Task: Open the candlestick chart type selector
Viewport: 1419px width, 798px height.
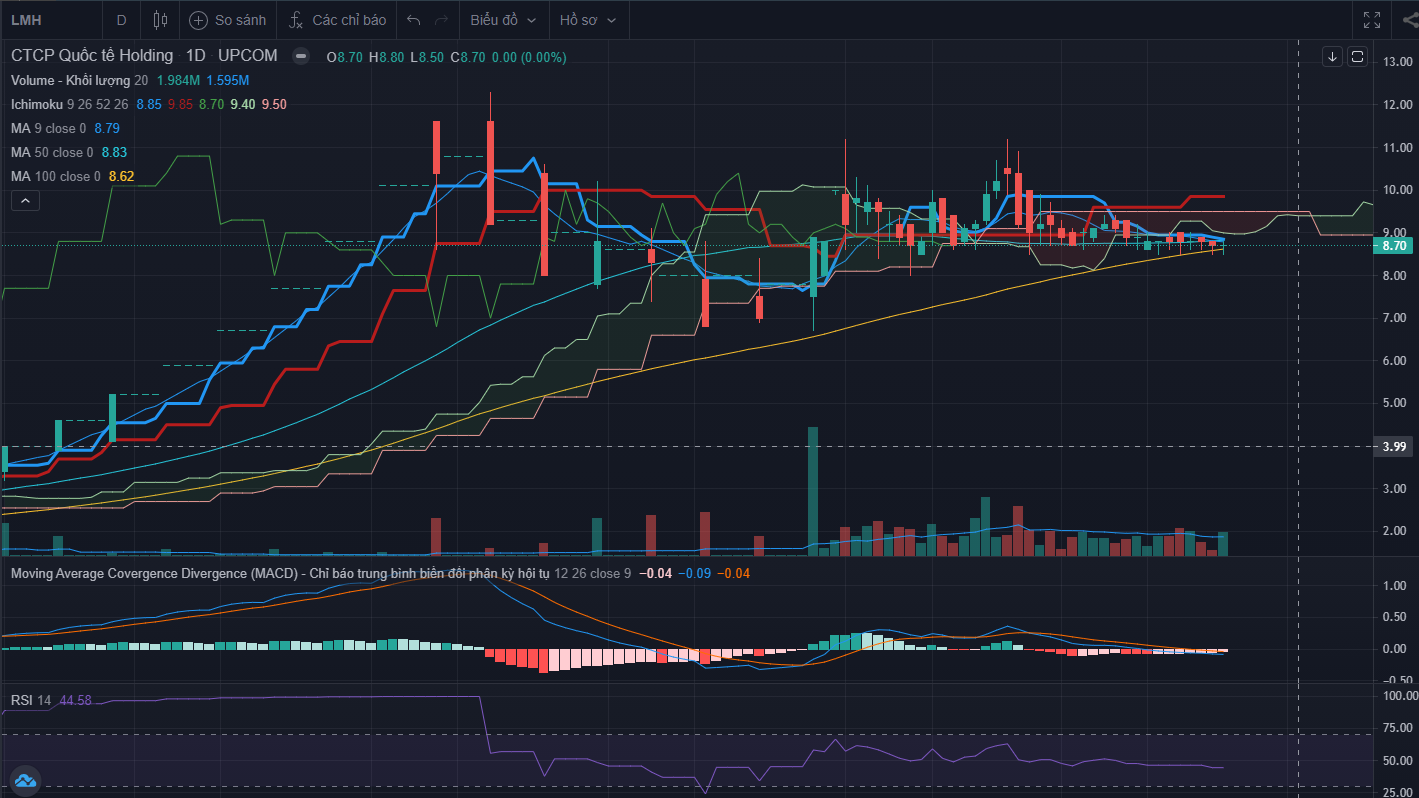Action: (161, 20)
